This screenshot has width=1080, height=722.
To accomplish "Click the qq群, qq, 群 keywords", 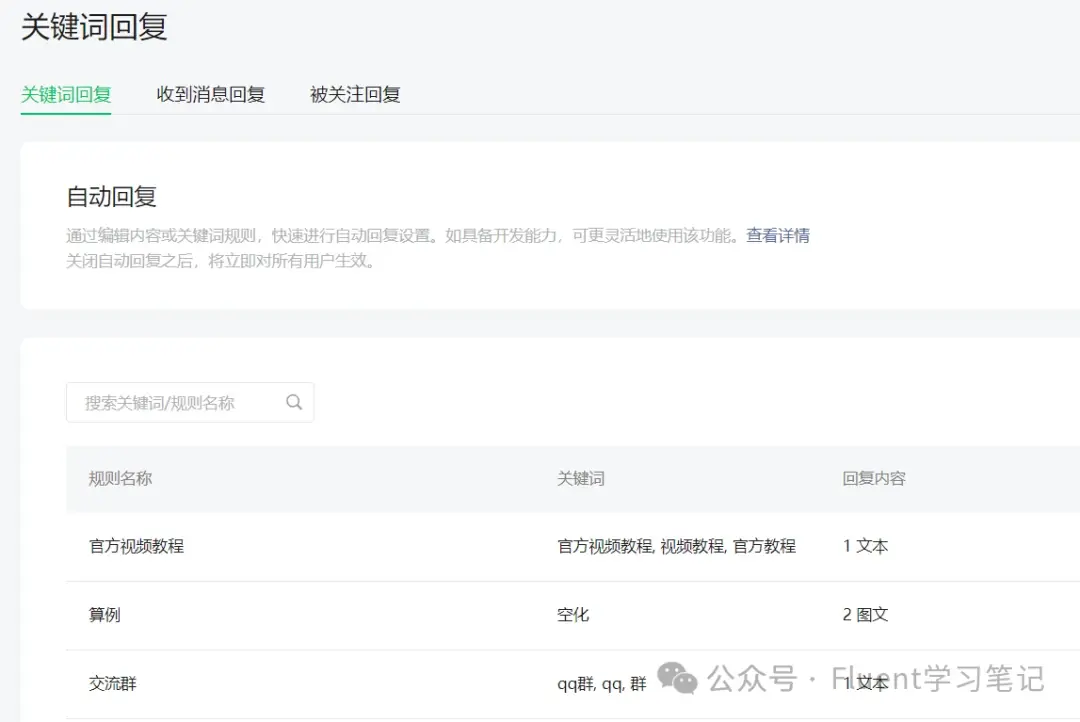I will coord(602,683).
